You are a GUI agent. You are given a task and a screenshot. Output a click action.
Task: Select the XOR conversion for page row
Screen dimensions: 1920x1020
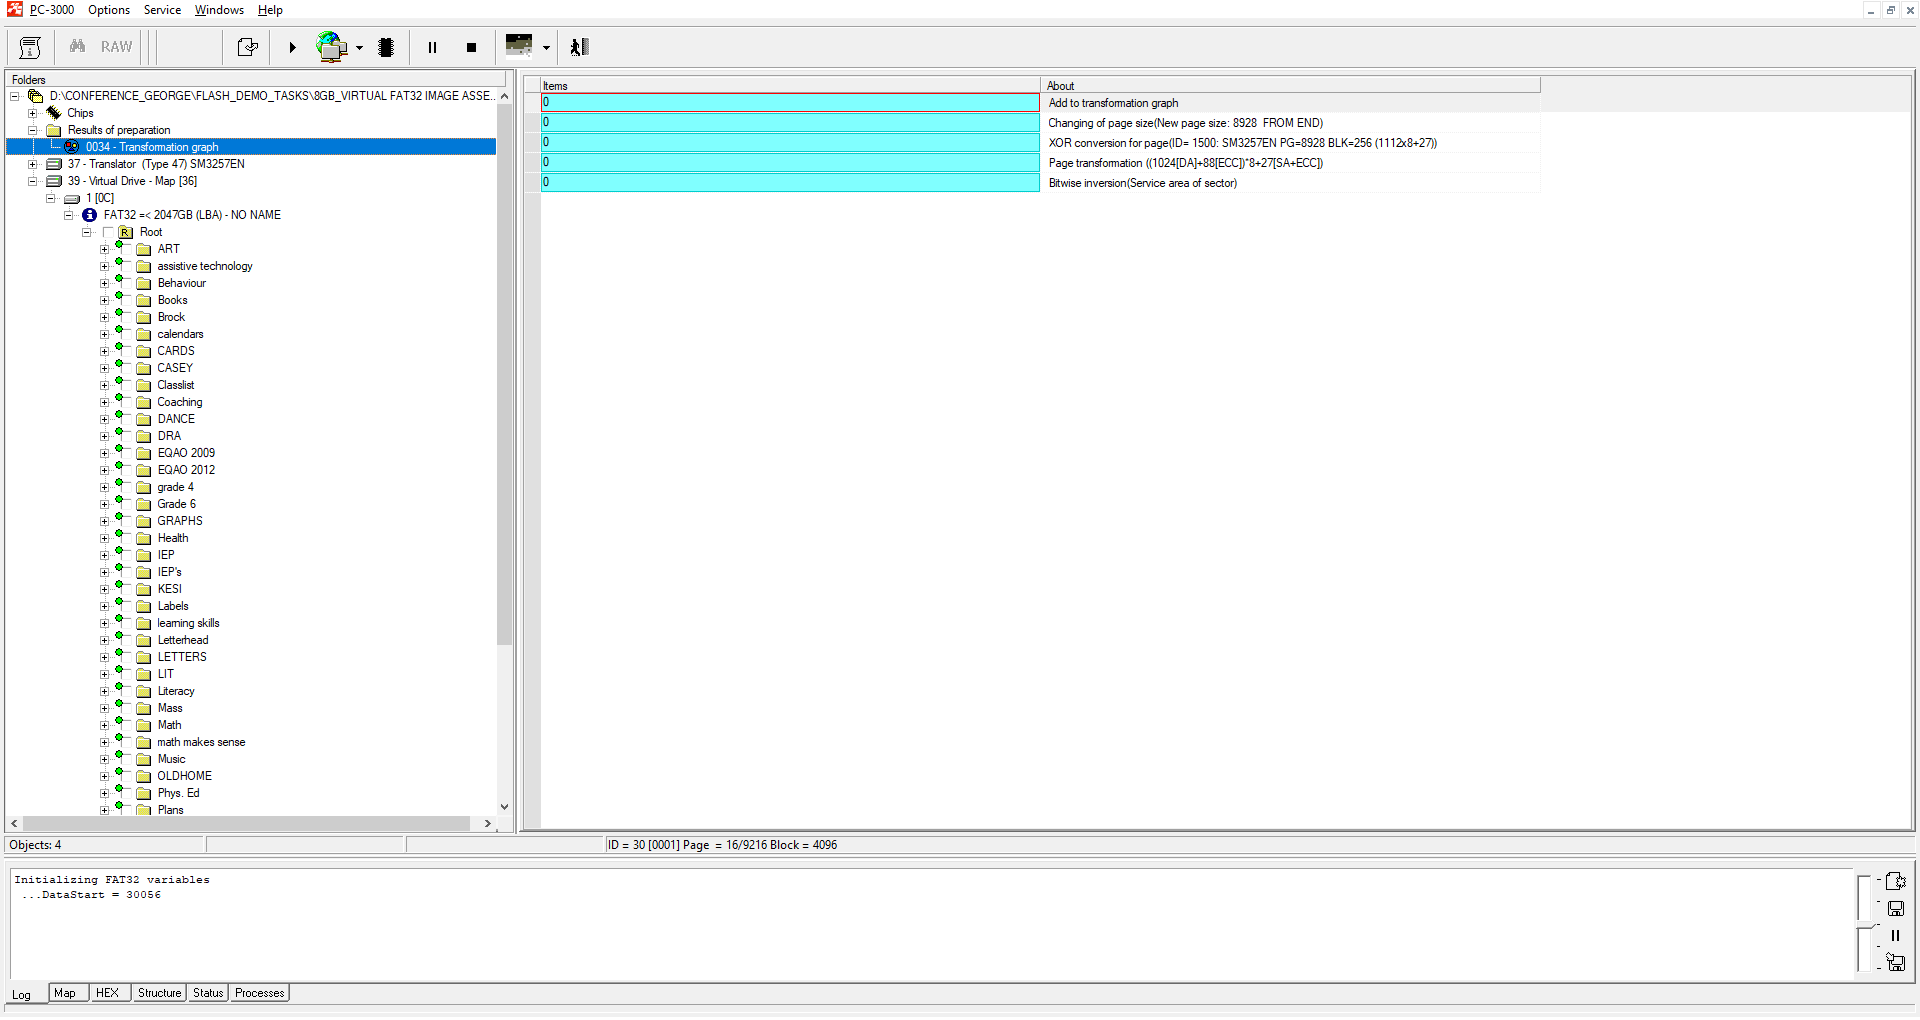pyautogui.click(x=1241, y=143)
